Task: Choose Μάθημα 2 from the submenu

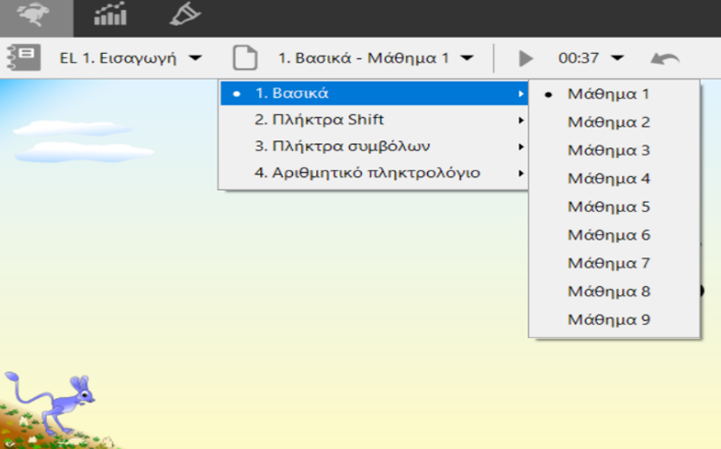Action: (609, 122)
